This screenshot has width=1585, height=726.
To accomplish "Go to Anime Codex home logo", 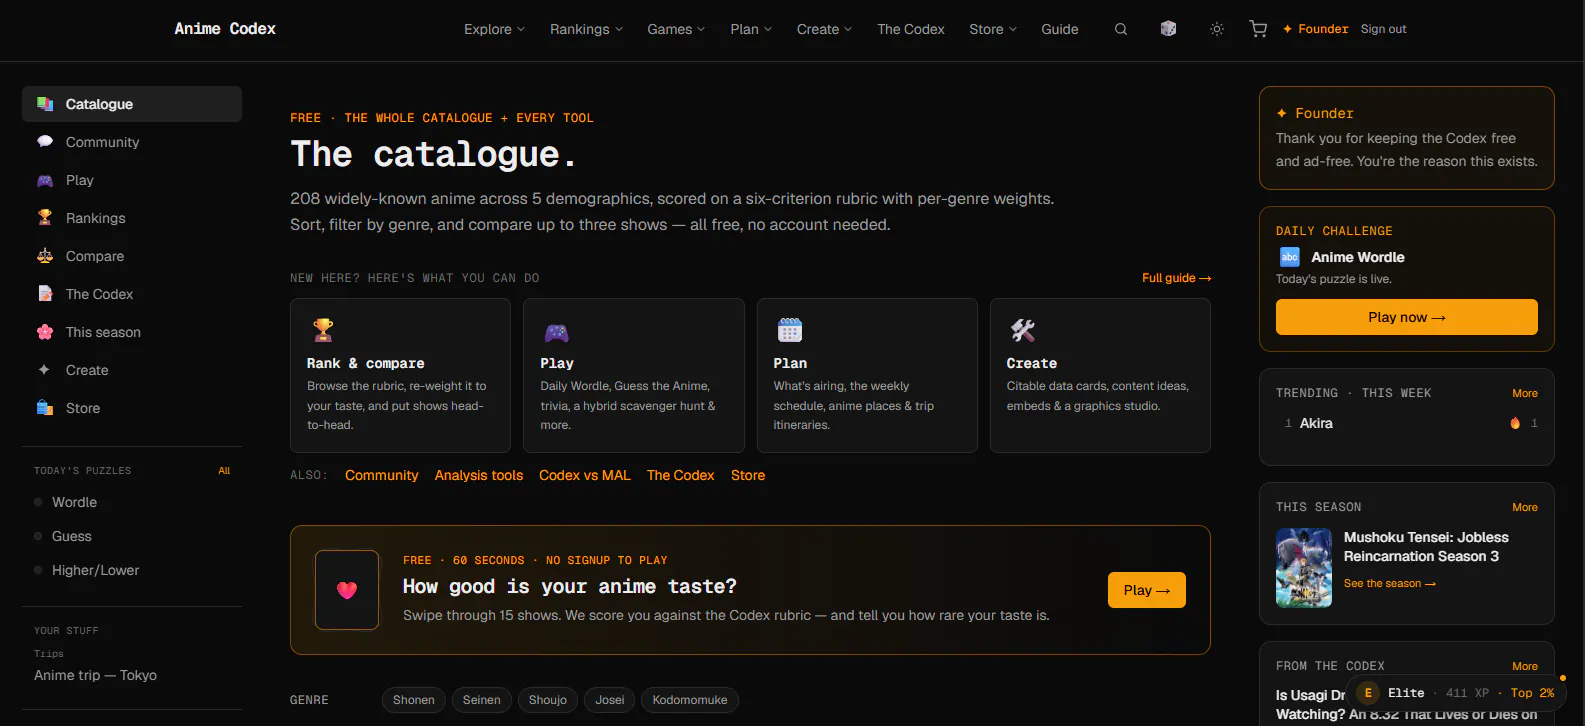I will [225, 29].
